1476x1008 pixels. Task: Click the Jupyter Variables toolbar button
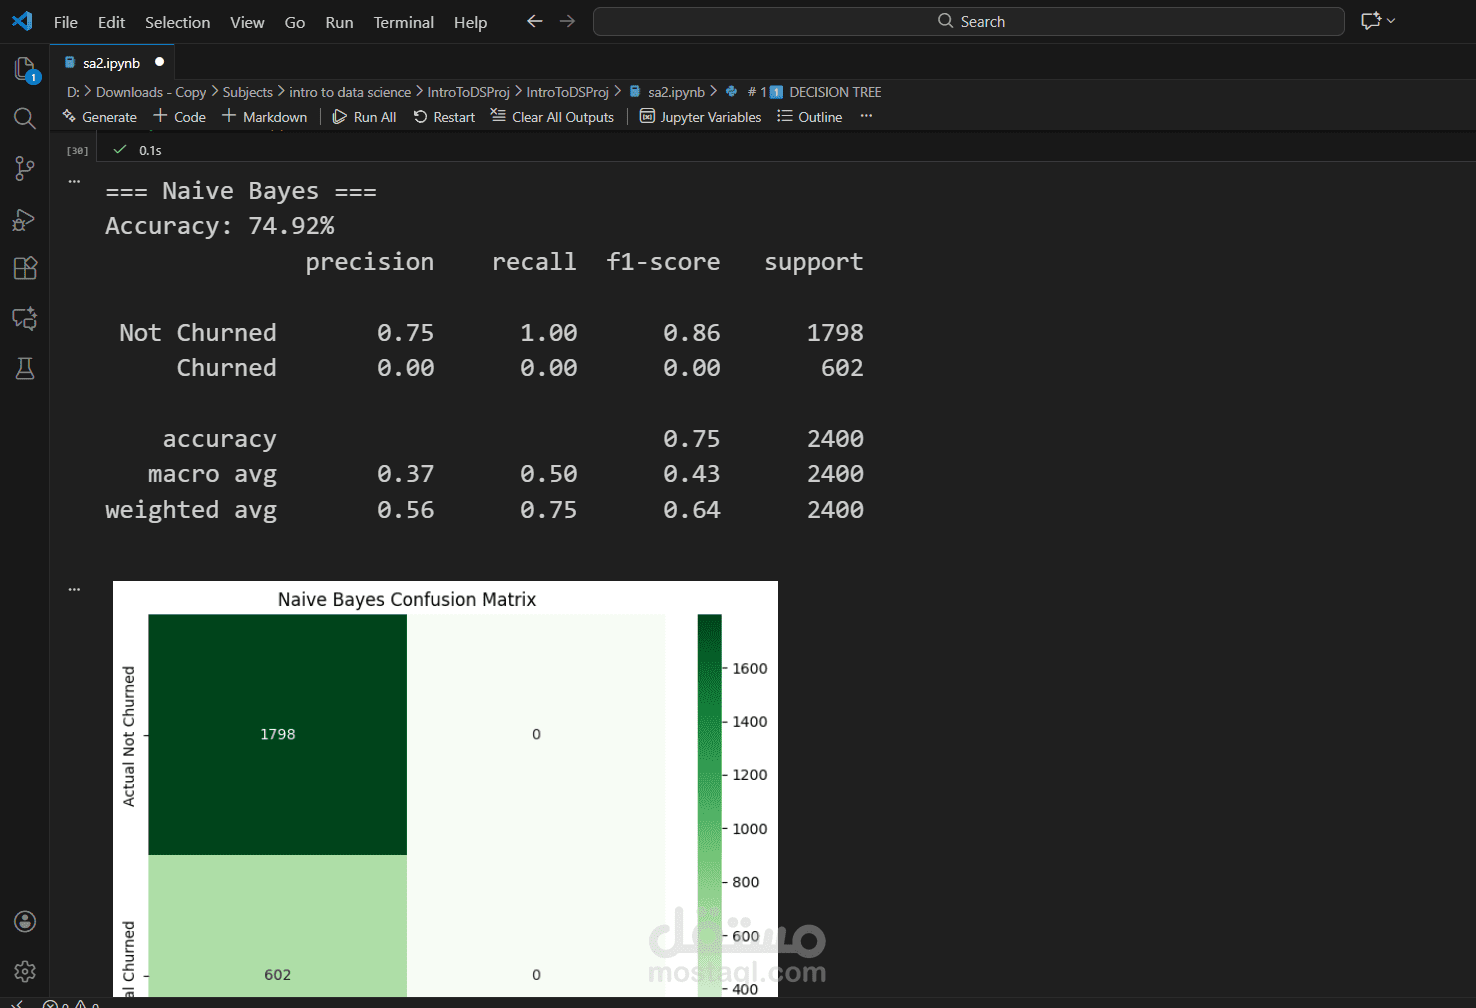(x=701, y=117)
